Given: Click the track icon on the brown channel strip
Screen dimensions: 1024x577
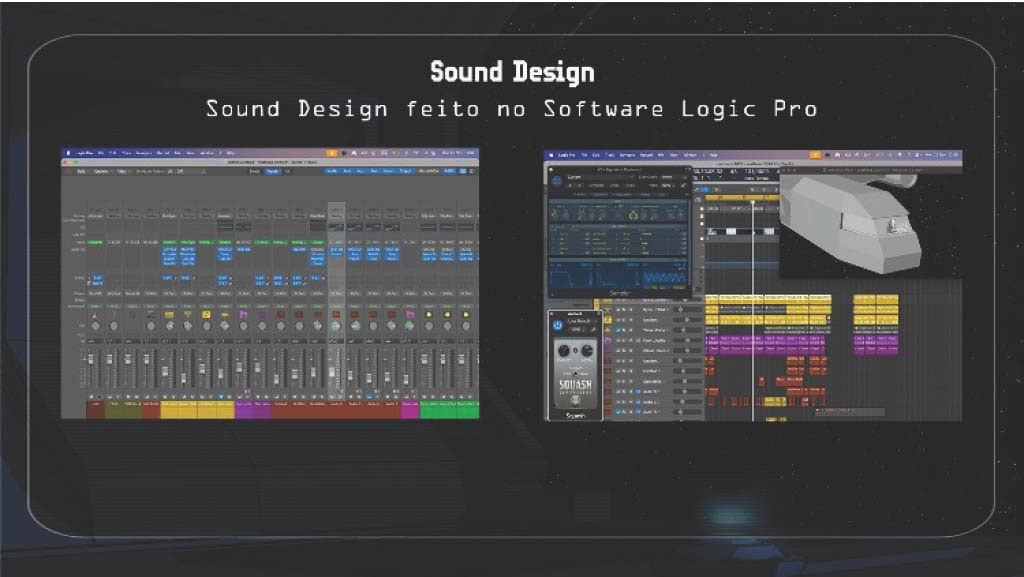Looking at the screenshot, I should (x=95, y=315).
